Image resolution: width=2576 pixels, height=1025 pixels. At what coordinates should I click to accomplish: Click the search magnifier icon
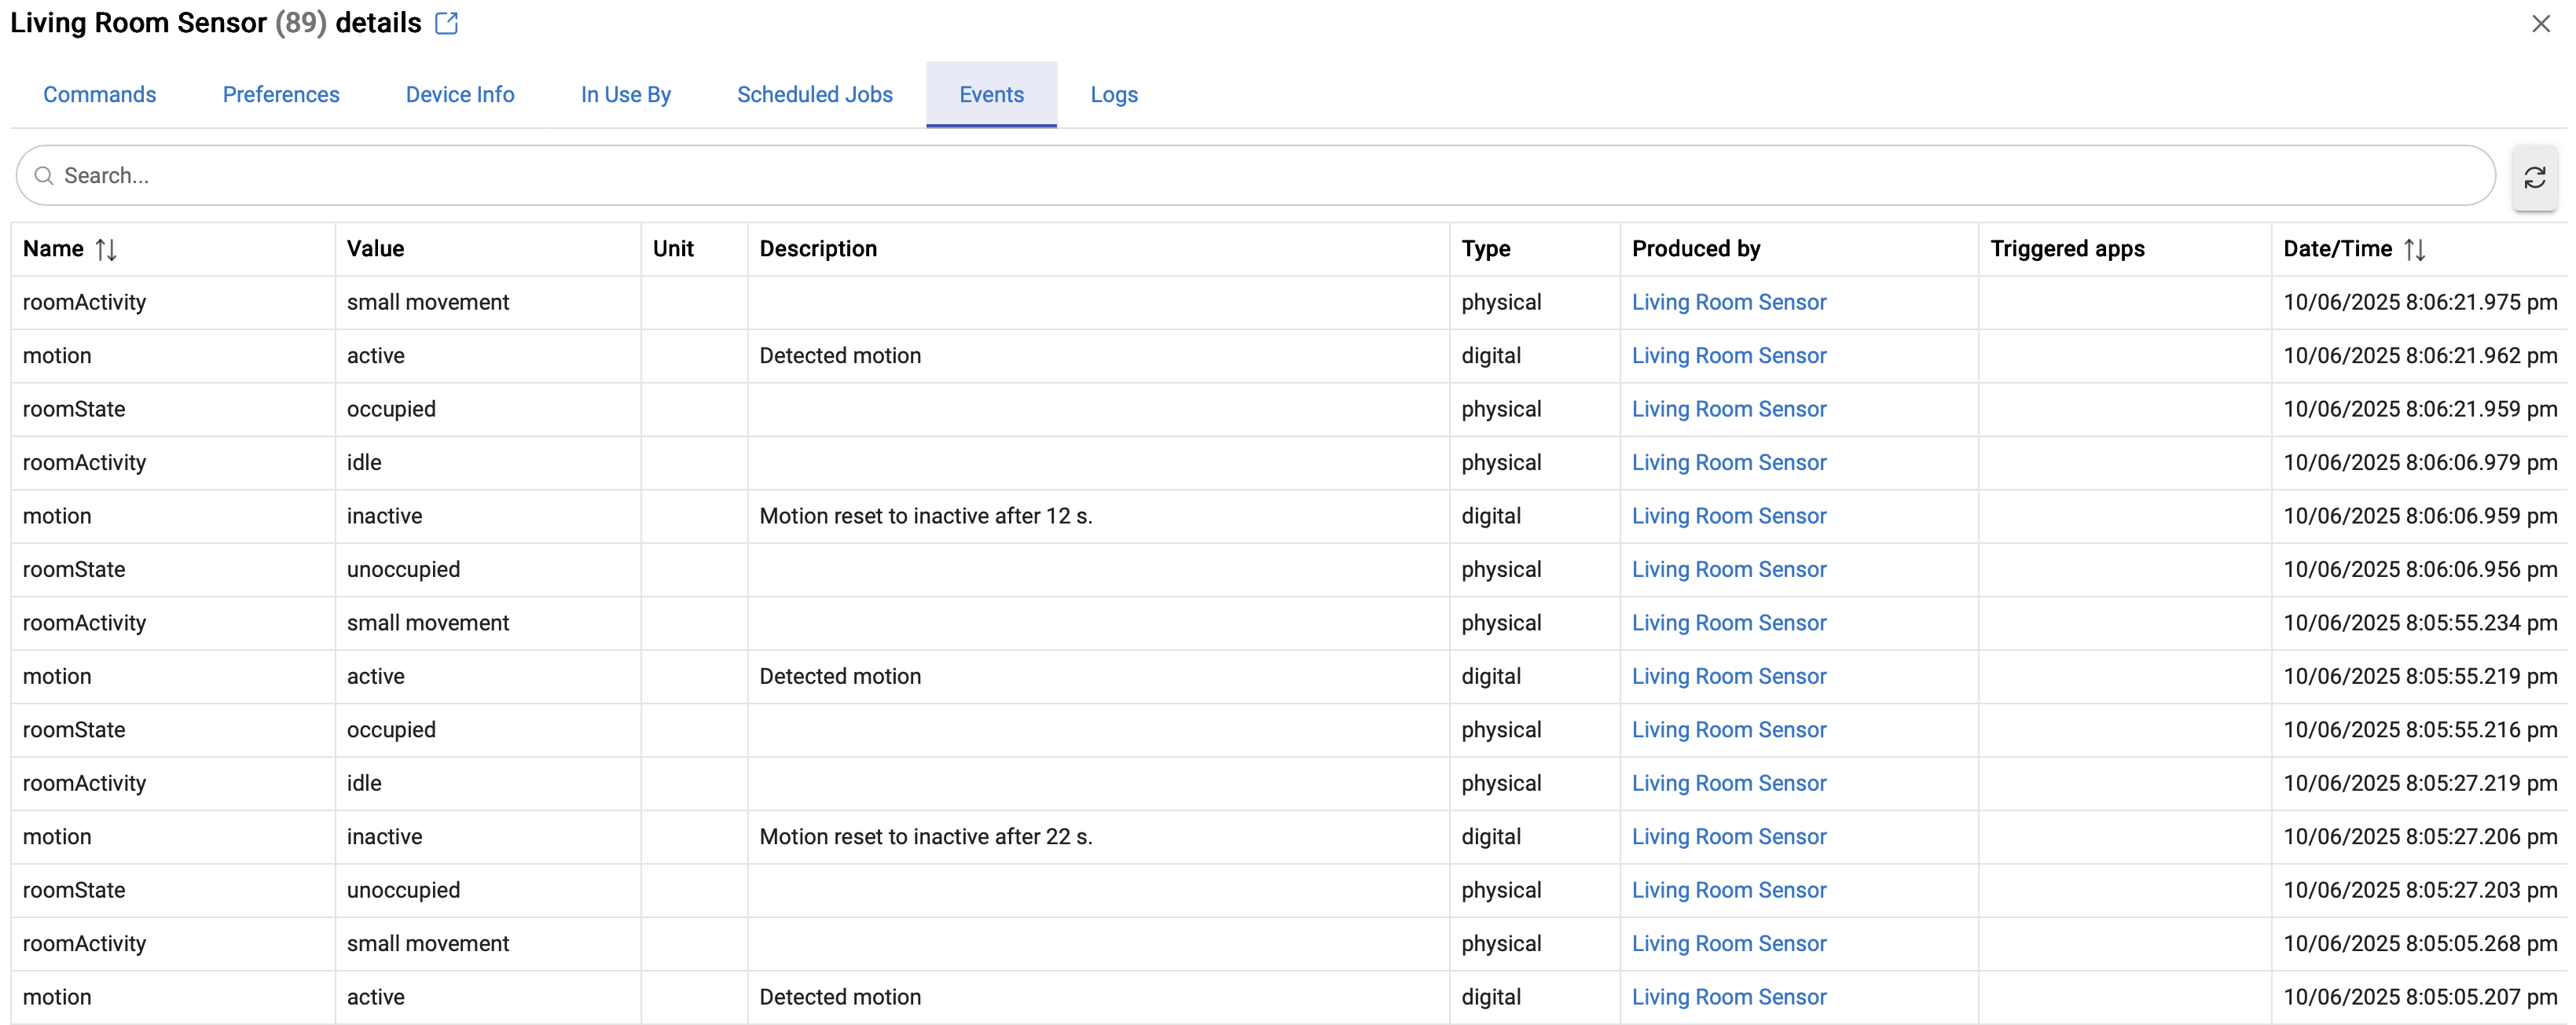pyautogui.click(x=44, y=176)
